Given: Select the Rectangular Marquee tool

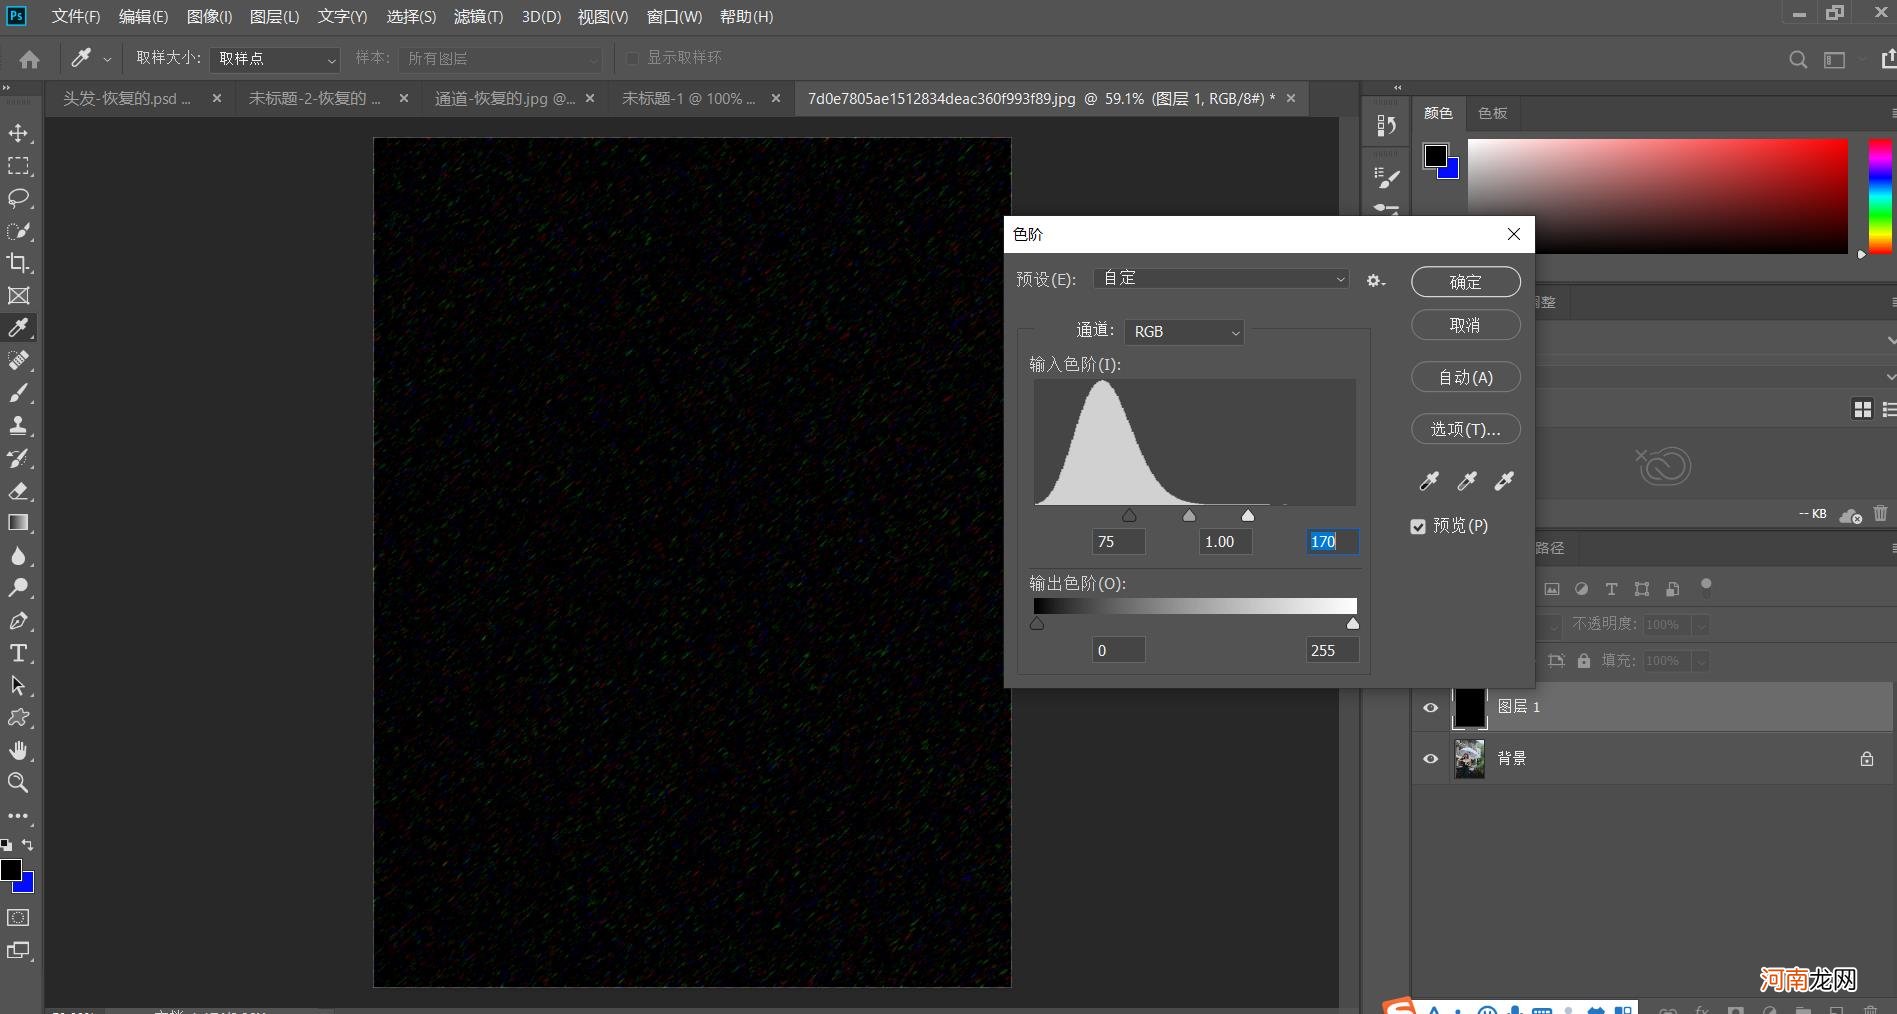Looking at the screenshot, I should point(18,166).
